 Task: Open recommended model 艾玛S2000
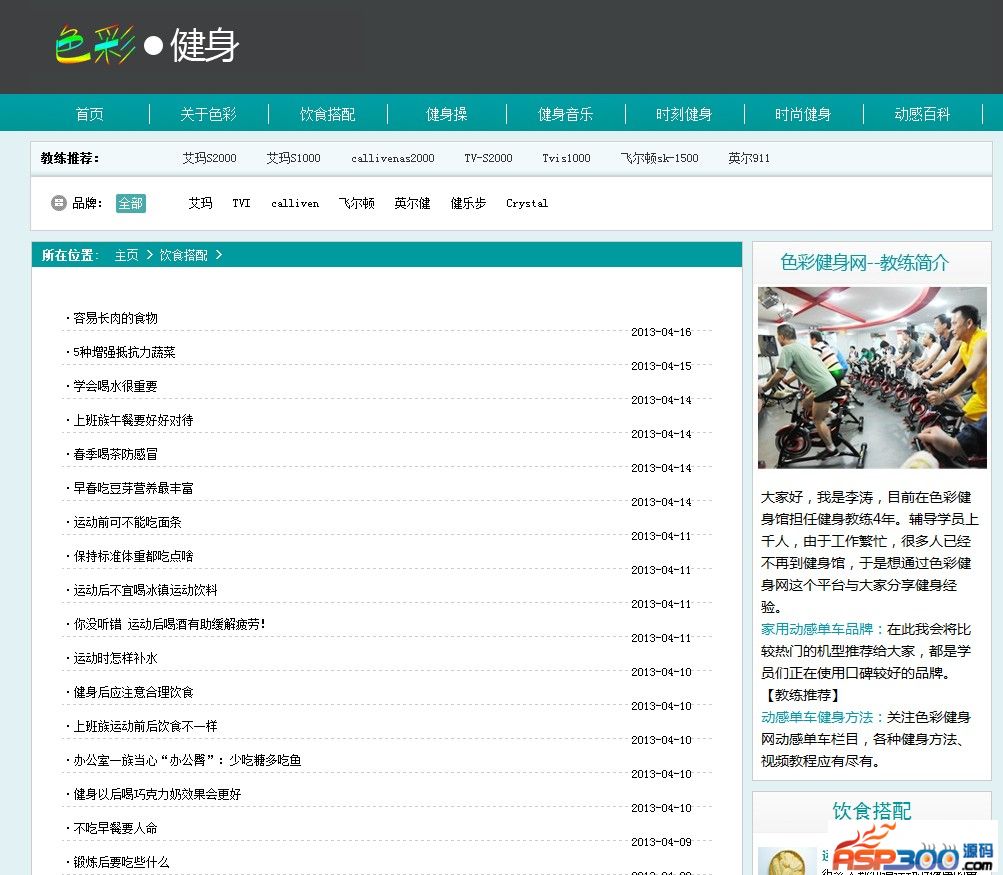[209, 158]
